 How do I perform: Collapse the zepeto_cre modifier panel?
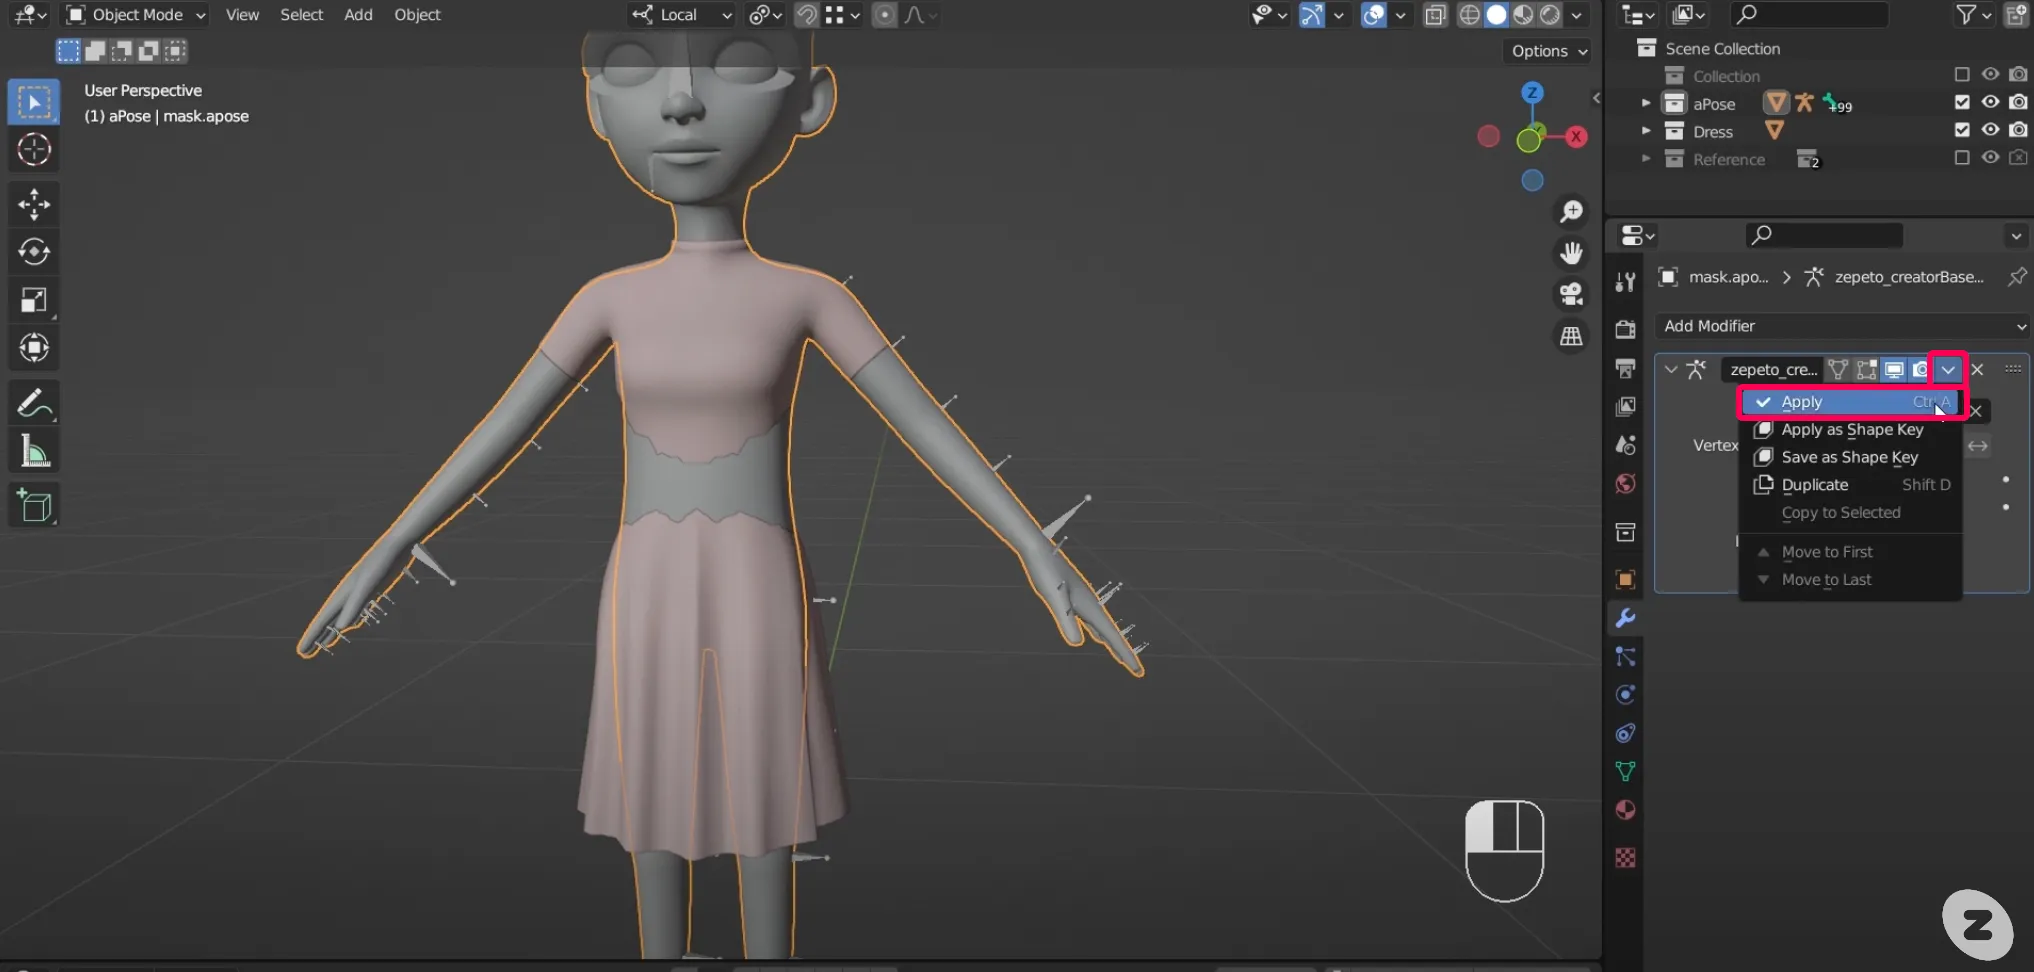[1671, 370]
